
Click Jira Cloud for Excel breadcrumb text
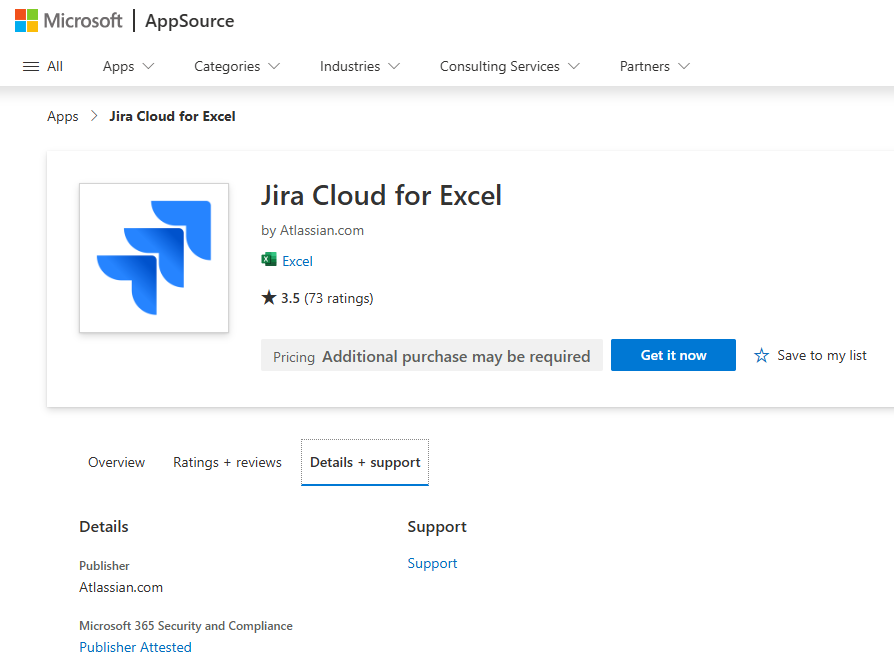point(172,116)
